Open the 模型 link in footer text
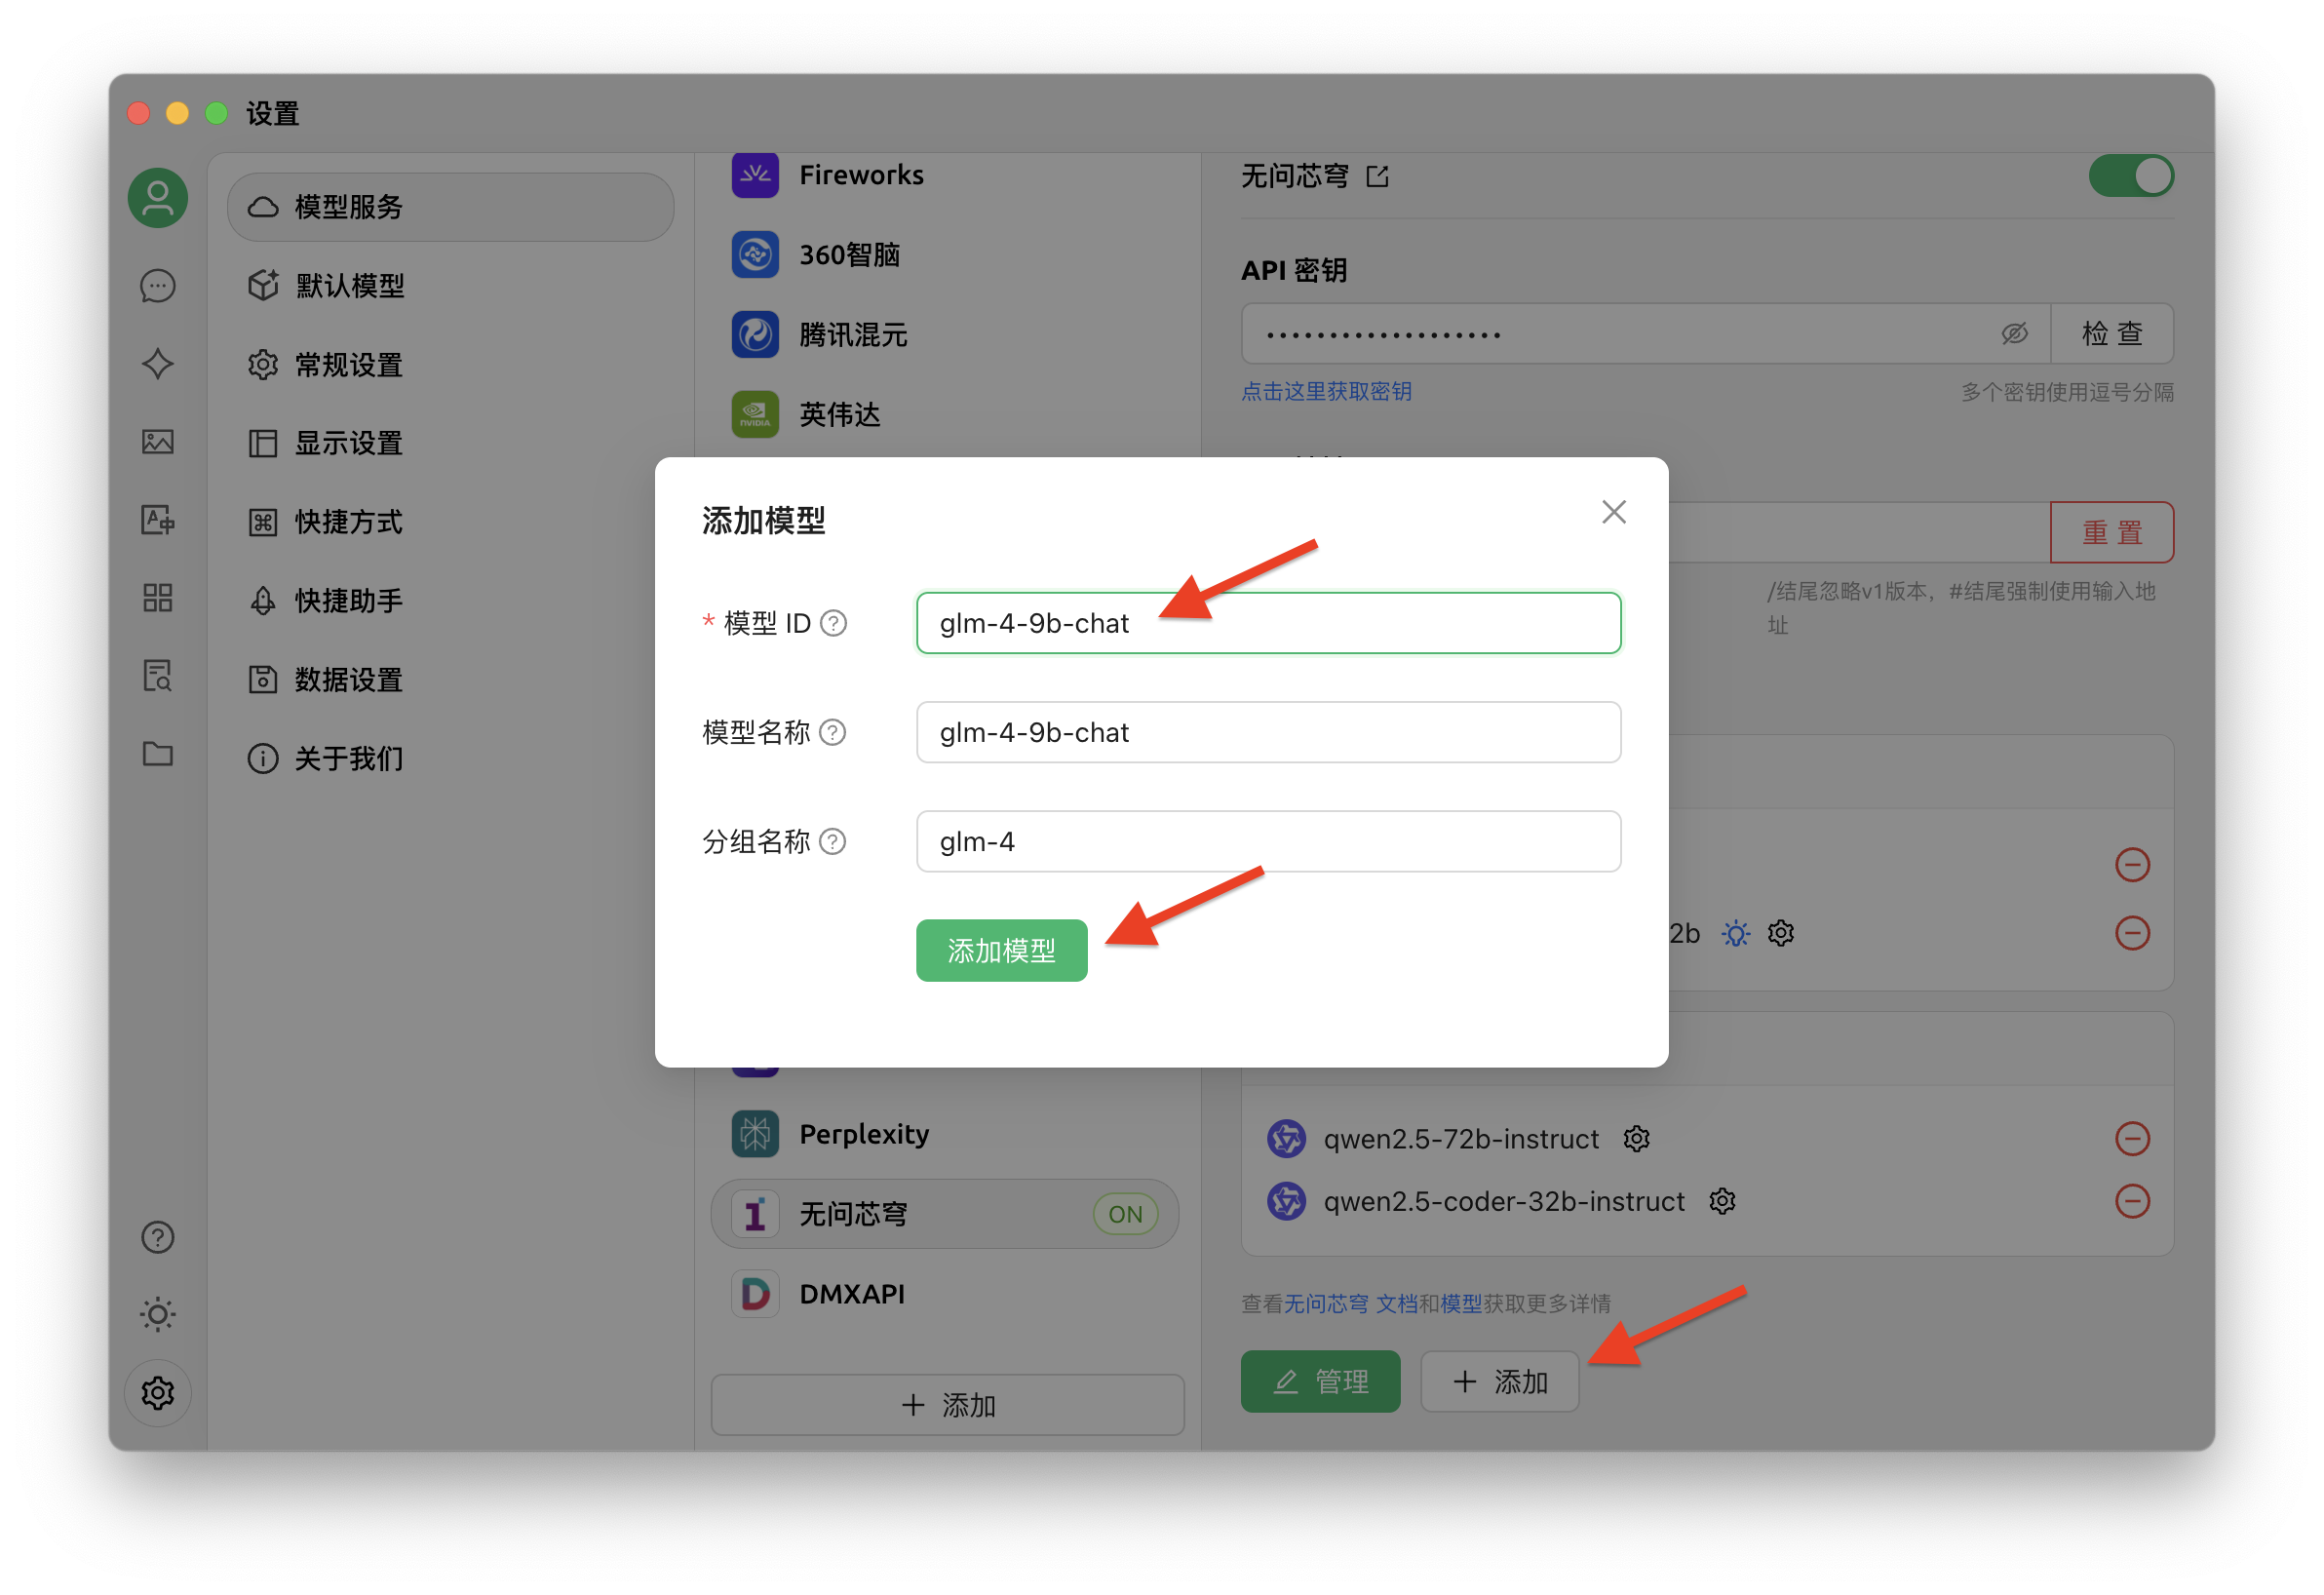Image resolution: width=2324 pixels, height=1595 pixels. pyautogui.click(x=1461, y=1304)
